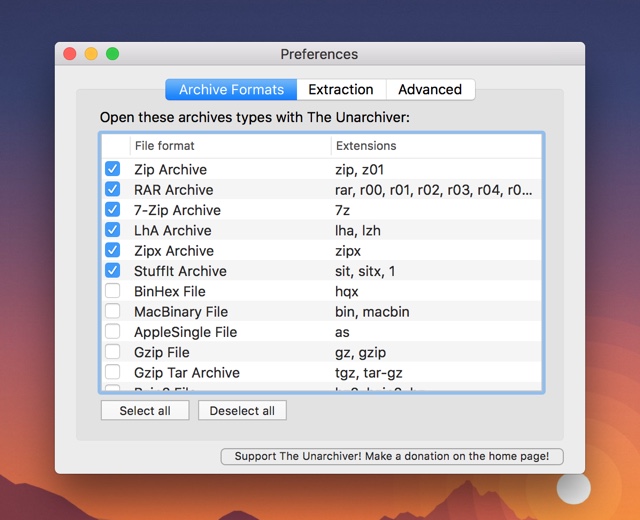Click the 'as' extensions cell

pos(342,332)
